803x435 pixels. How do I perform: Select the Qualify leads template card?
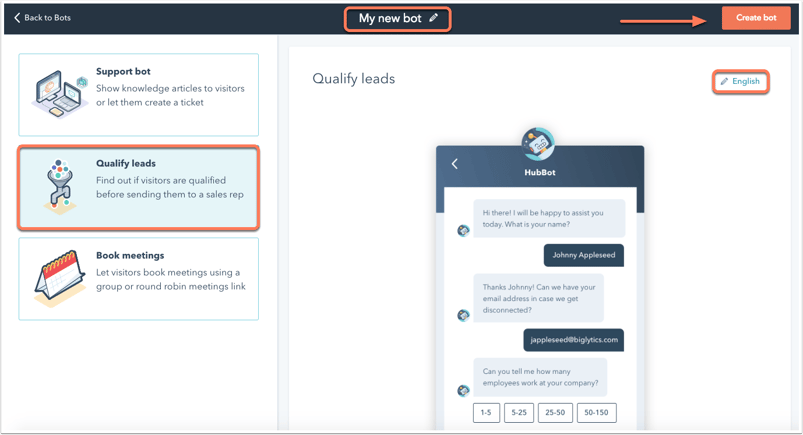pyautogui.click(x=138, y=188)
